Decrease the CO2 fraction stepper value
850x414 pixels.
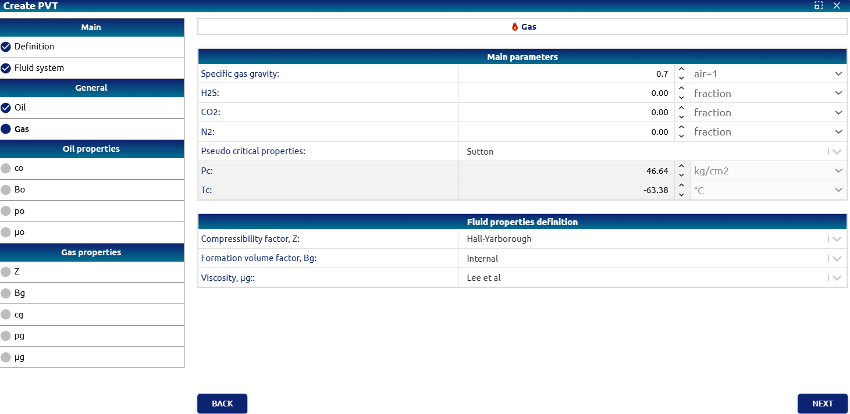click(x=681, y=116)
